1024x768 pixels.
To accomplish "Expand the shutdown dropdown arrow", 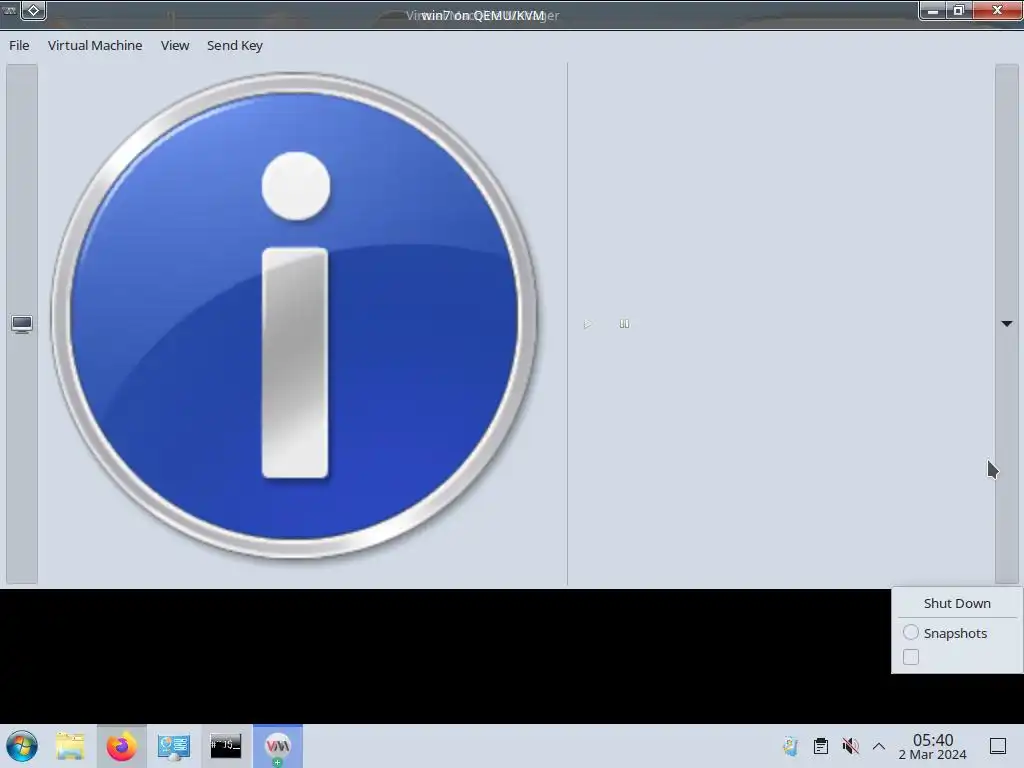I will pos(1006,324).
